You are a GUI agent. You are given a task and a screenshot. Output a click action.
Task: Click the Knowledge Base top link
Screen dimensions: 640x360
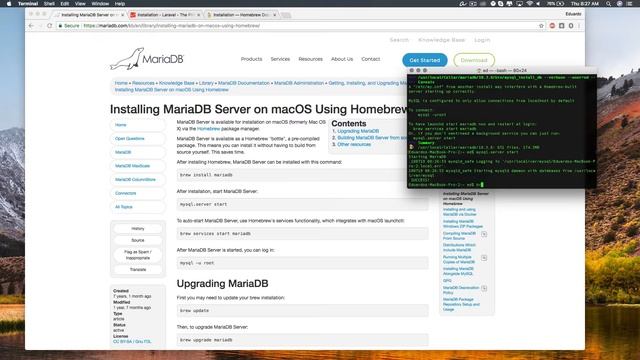(442, 40)
